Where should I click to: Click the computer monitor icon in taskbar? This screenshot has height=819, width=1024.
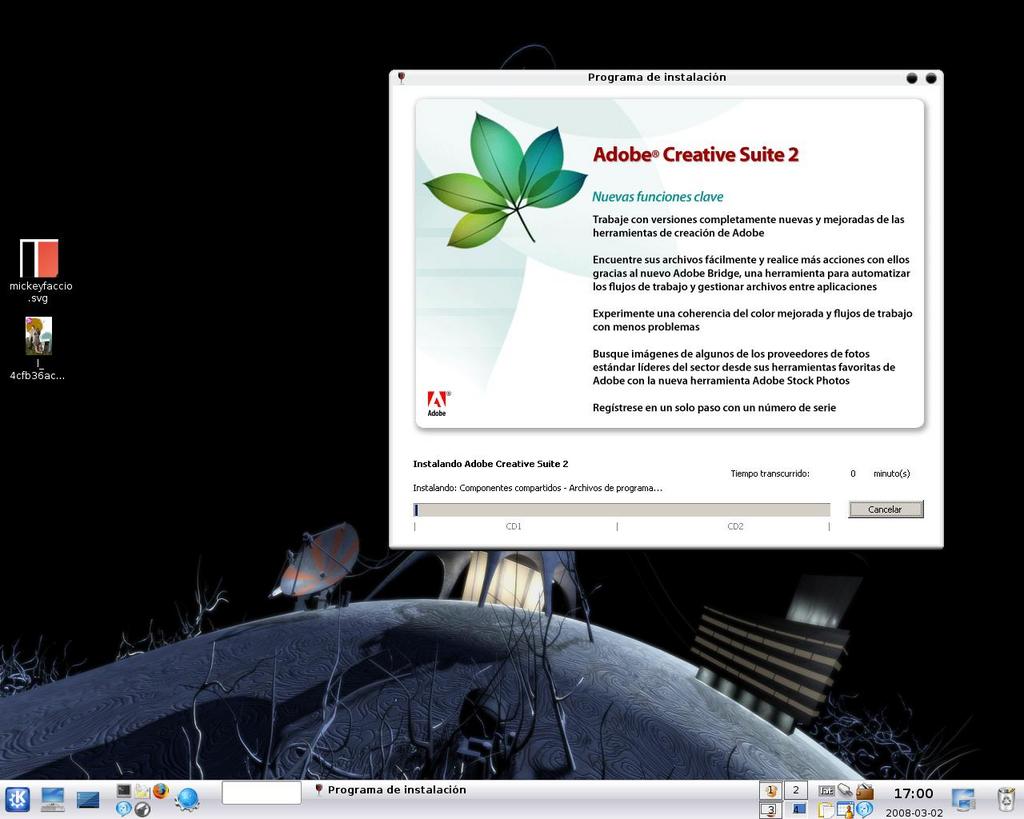point(53,799)
